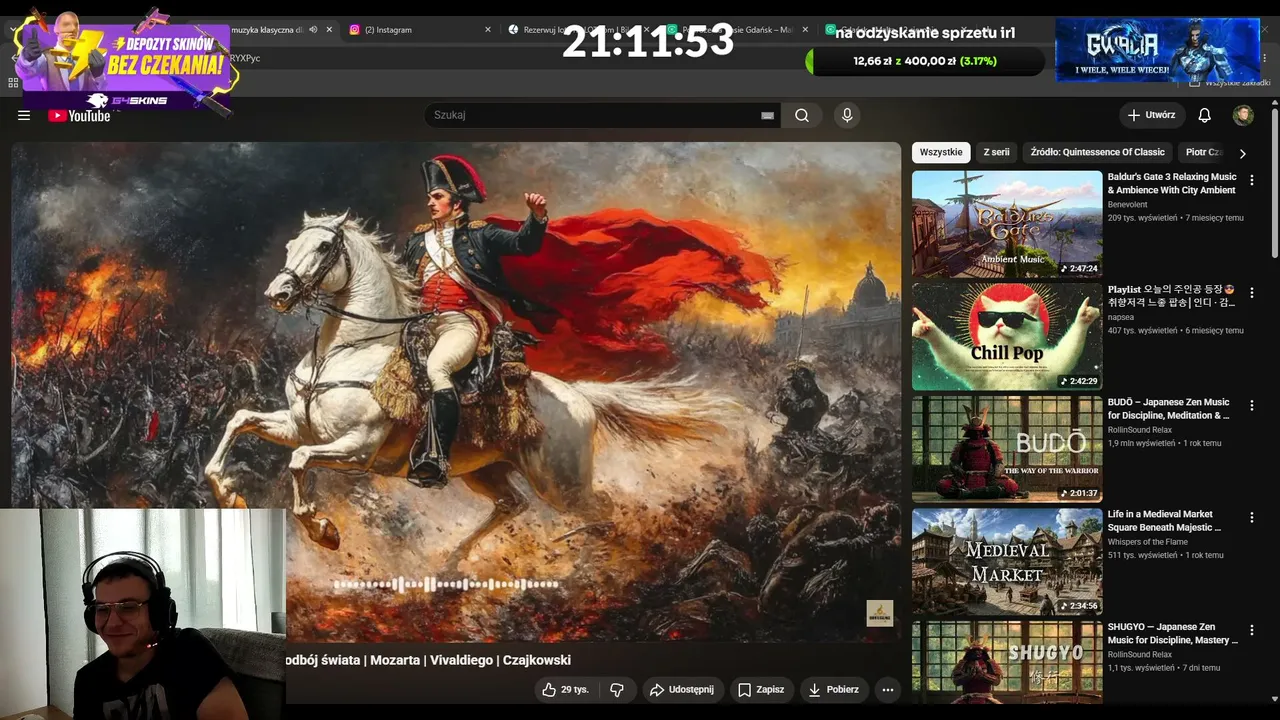Image resolution: width=1280 pixels, height=720 pixels.
Task: Open options menu for SHUGYO video
Action: 1251,630
